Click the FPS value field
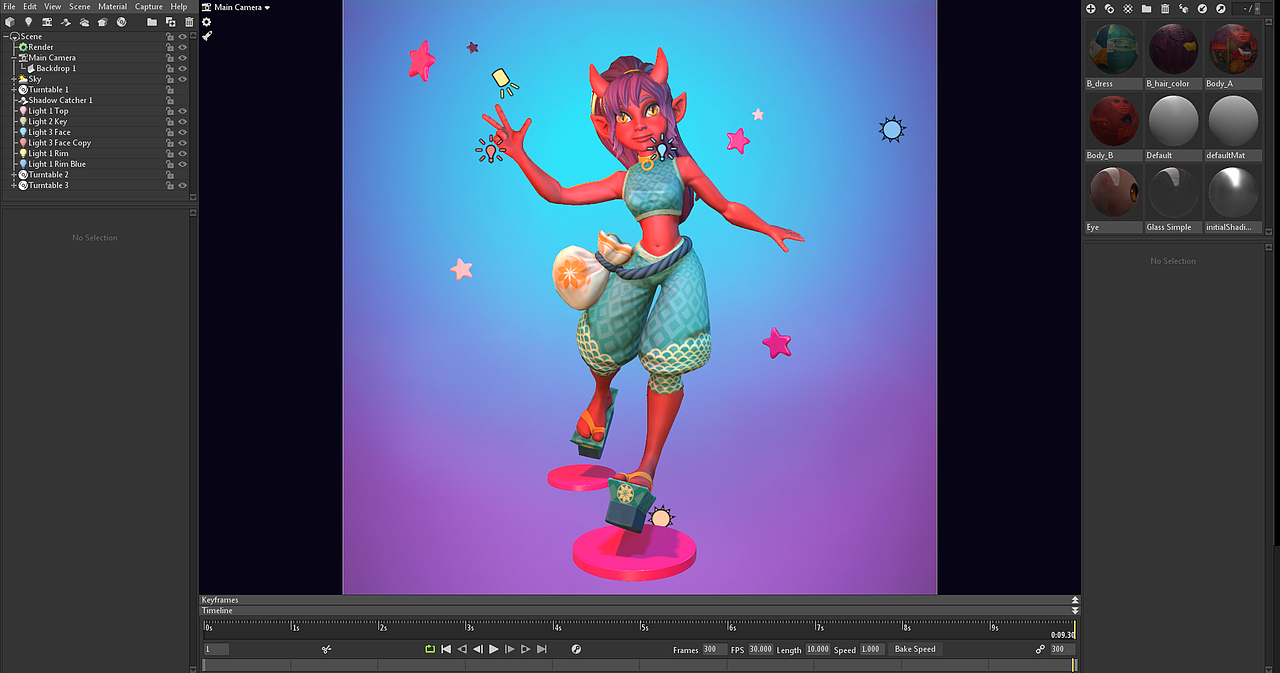Viewport: 1280px width, 673px height. [761, 649]
